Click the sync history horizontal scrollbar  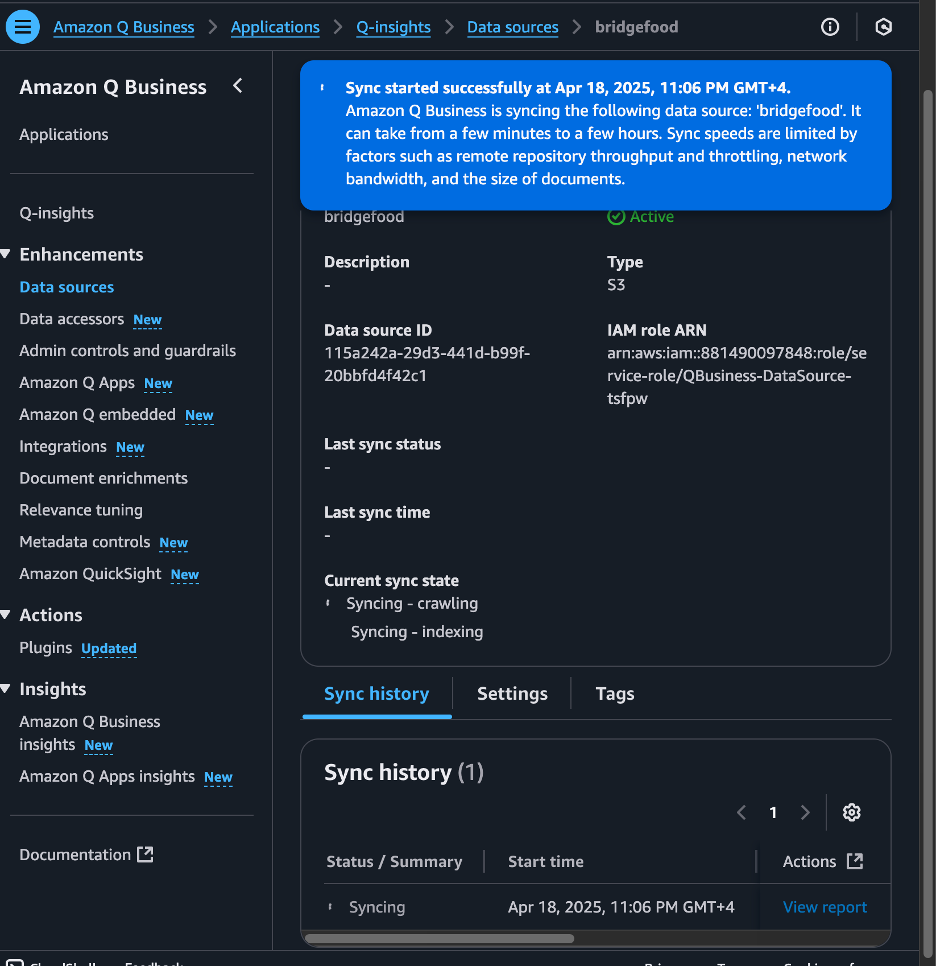pyautogui.click(x=439, y=939)
